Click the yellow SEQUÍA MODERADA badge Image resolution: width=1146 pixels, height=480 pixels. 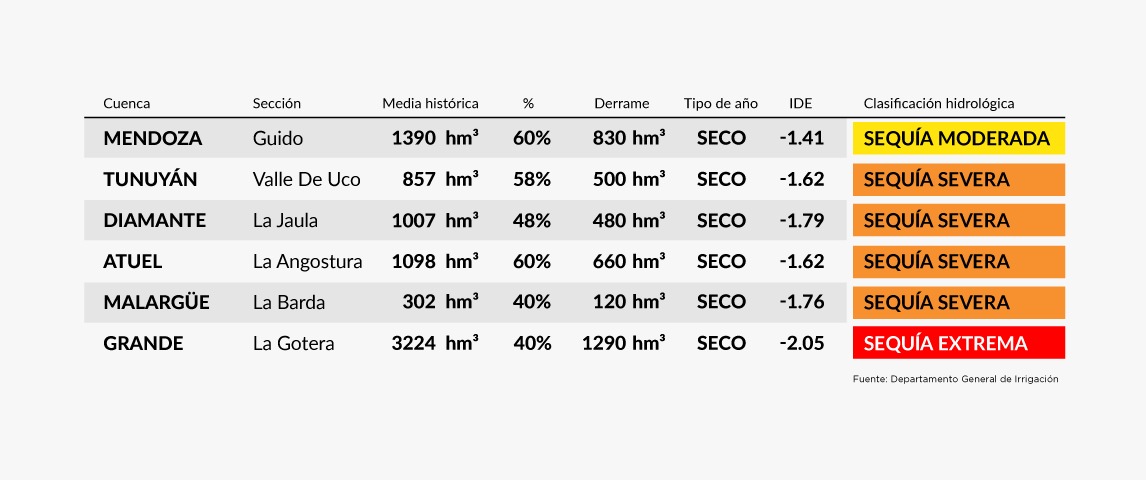[x=958, y=138]
